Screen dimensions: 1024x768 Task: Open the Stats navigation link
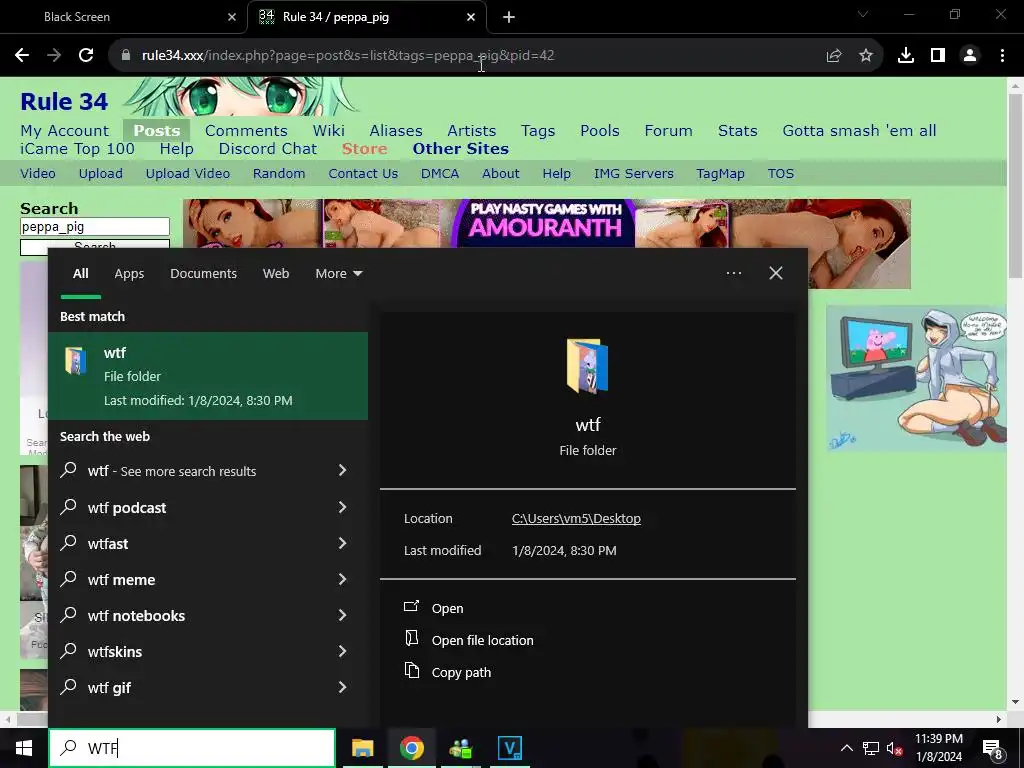click(738, 131)
